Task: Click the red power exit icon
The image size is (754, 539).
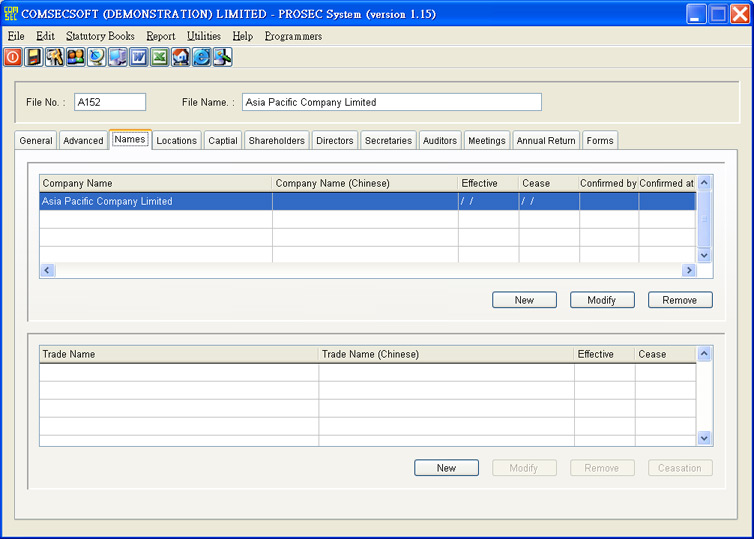Action: tap(13, 57)
